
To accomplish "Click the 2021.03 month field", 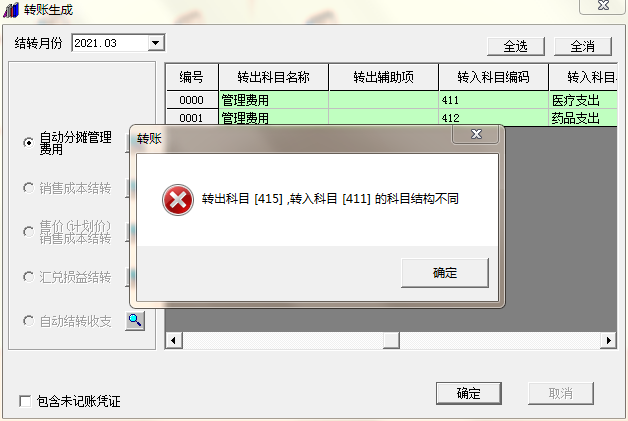I will click(x=110, y=42).
